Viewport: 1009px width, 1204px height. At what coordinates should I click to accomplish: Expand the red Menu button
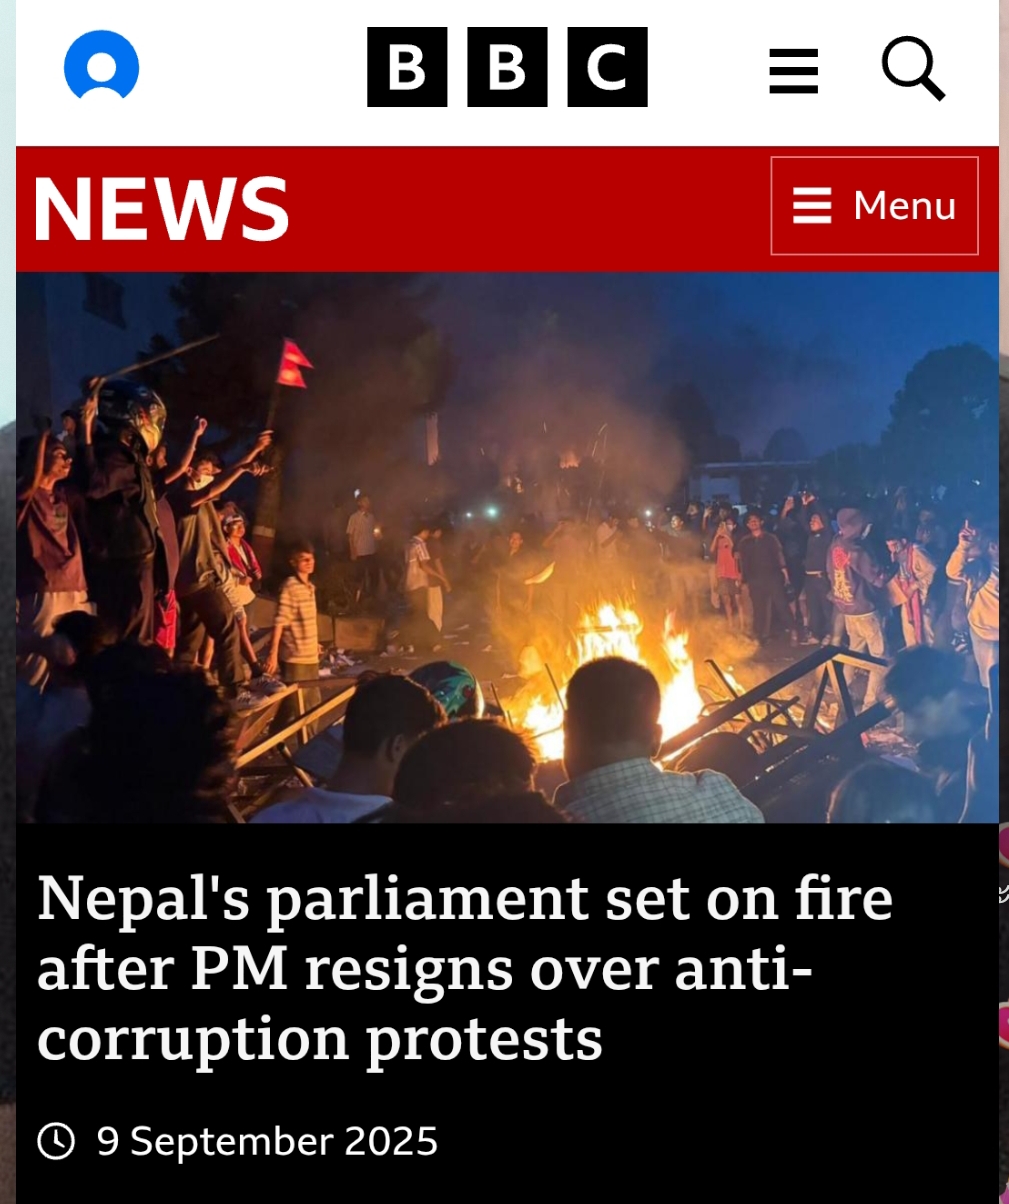874,206
